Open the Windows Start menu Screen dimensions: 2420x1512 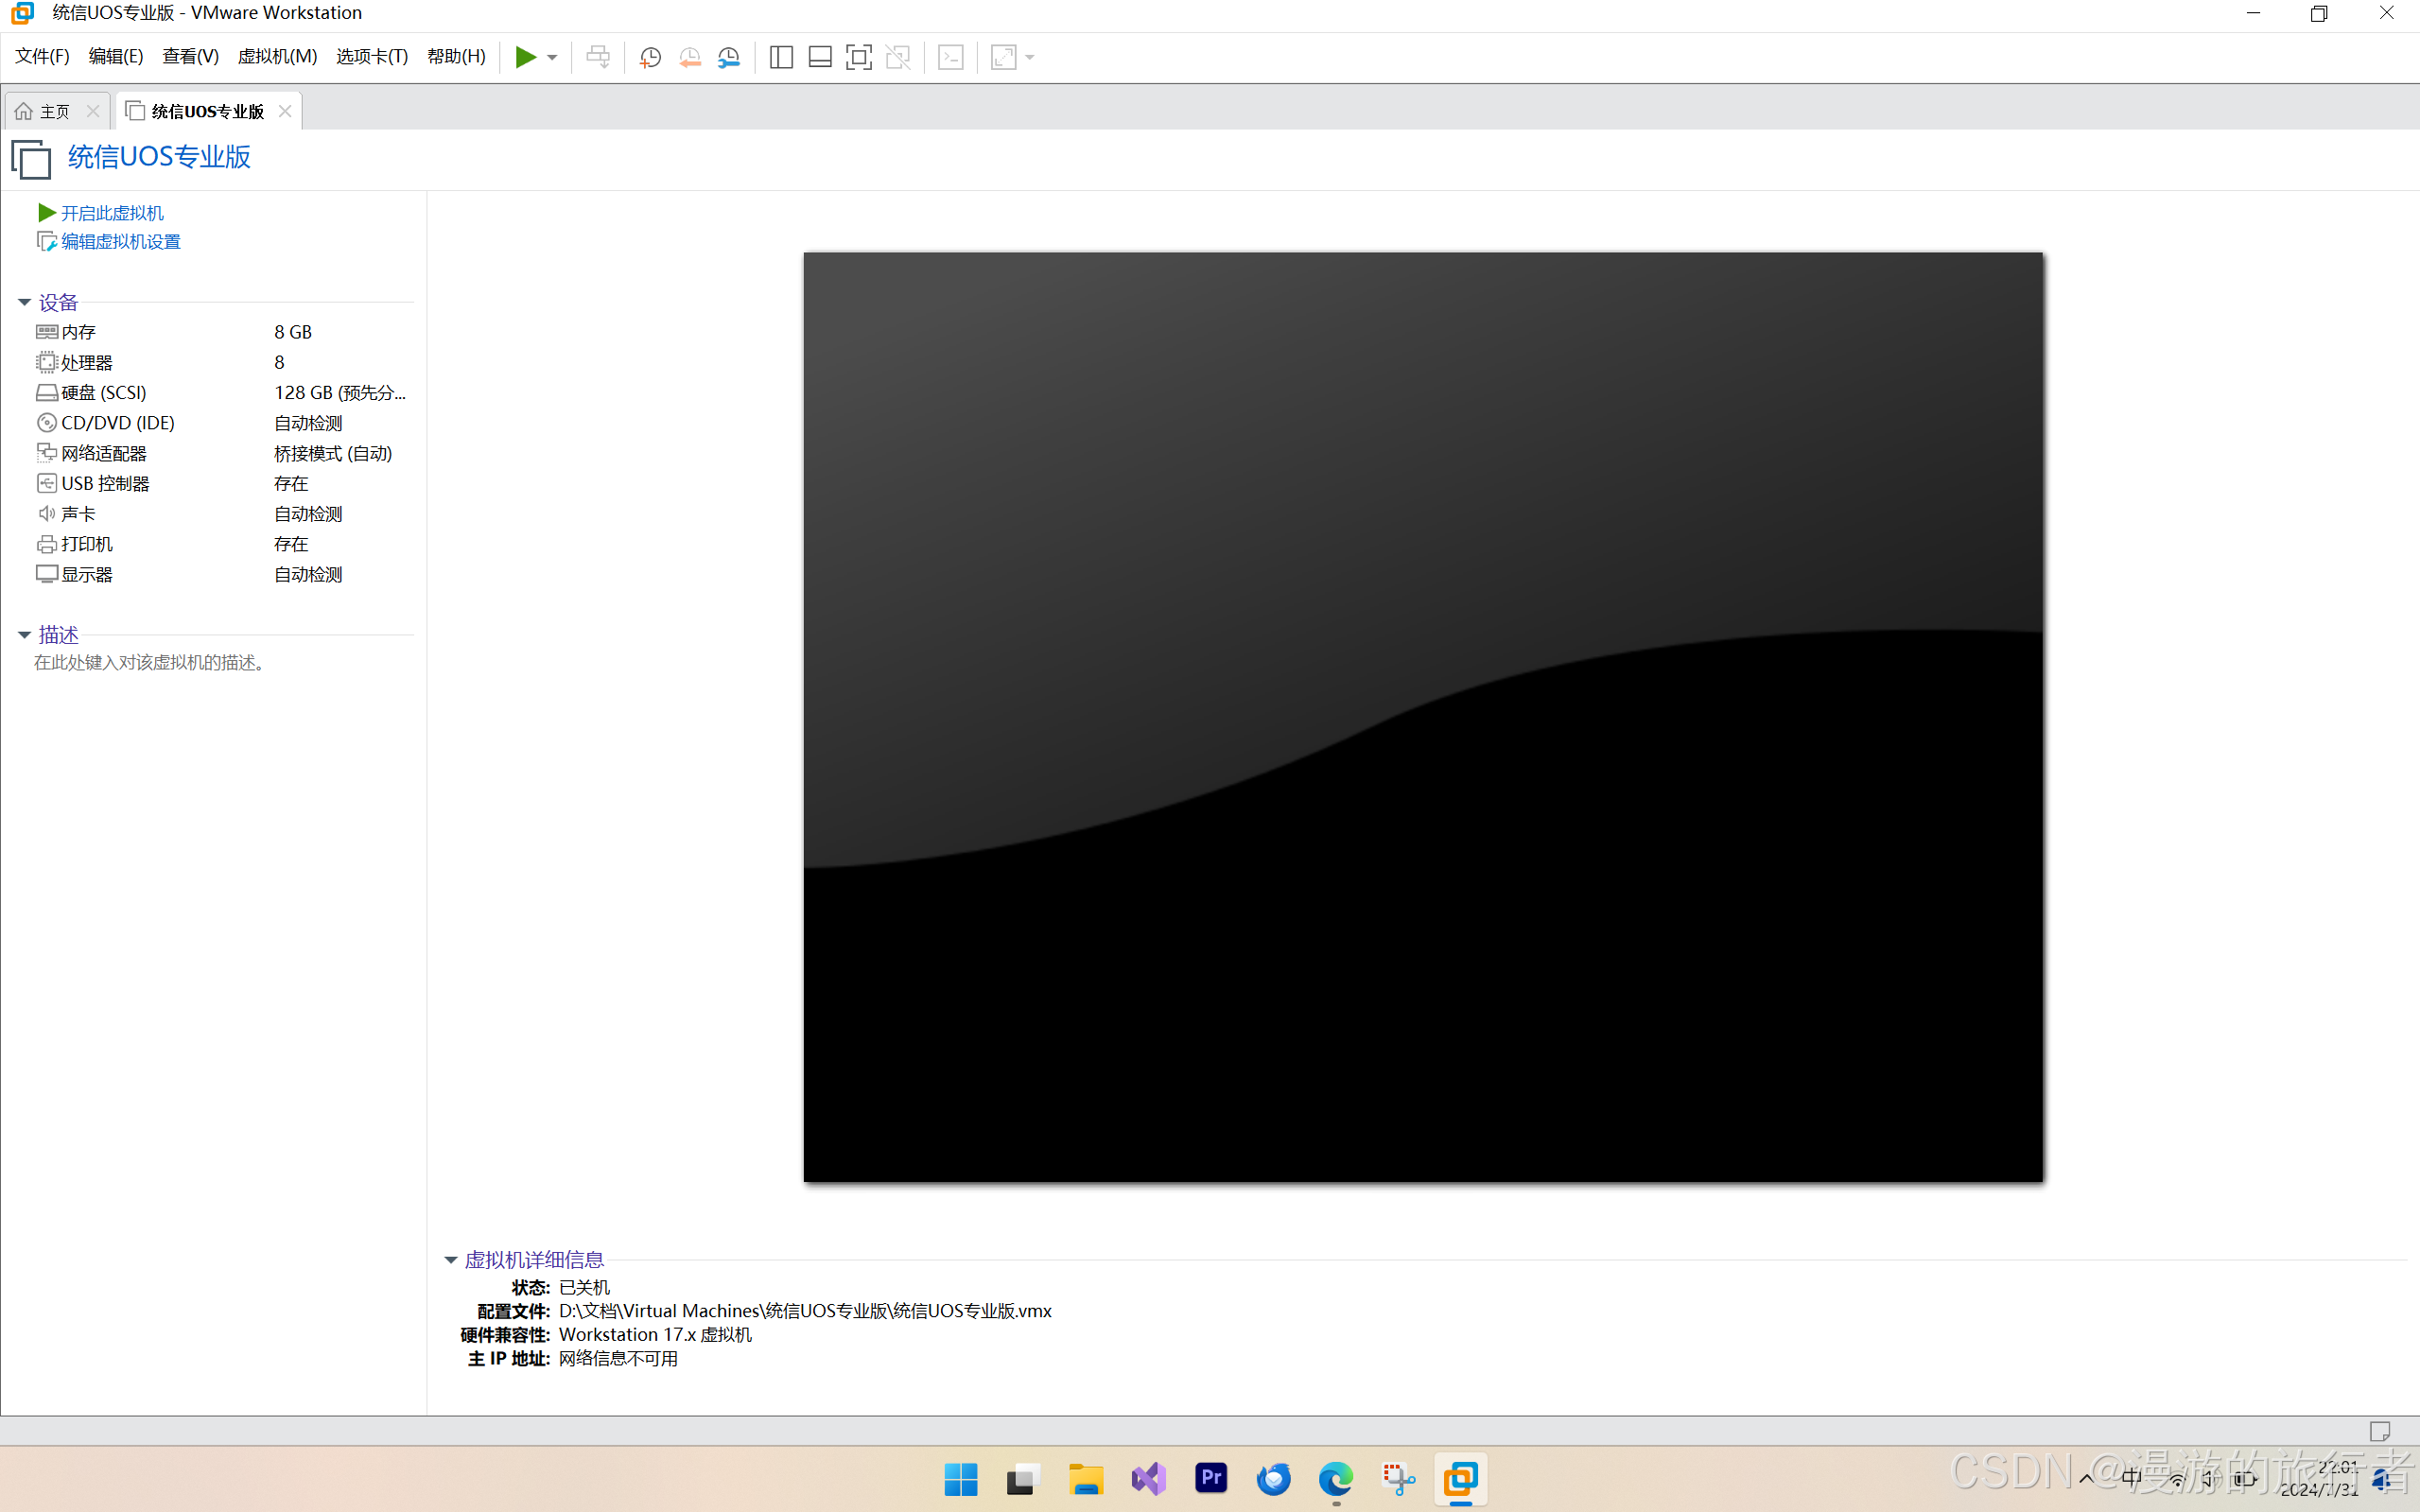tap(960, 1479)
